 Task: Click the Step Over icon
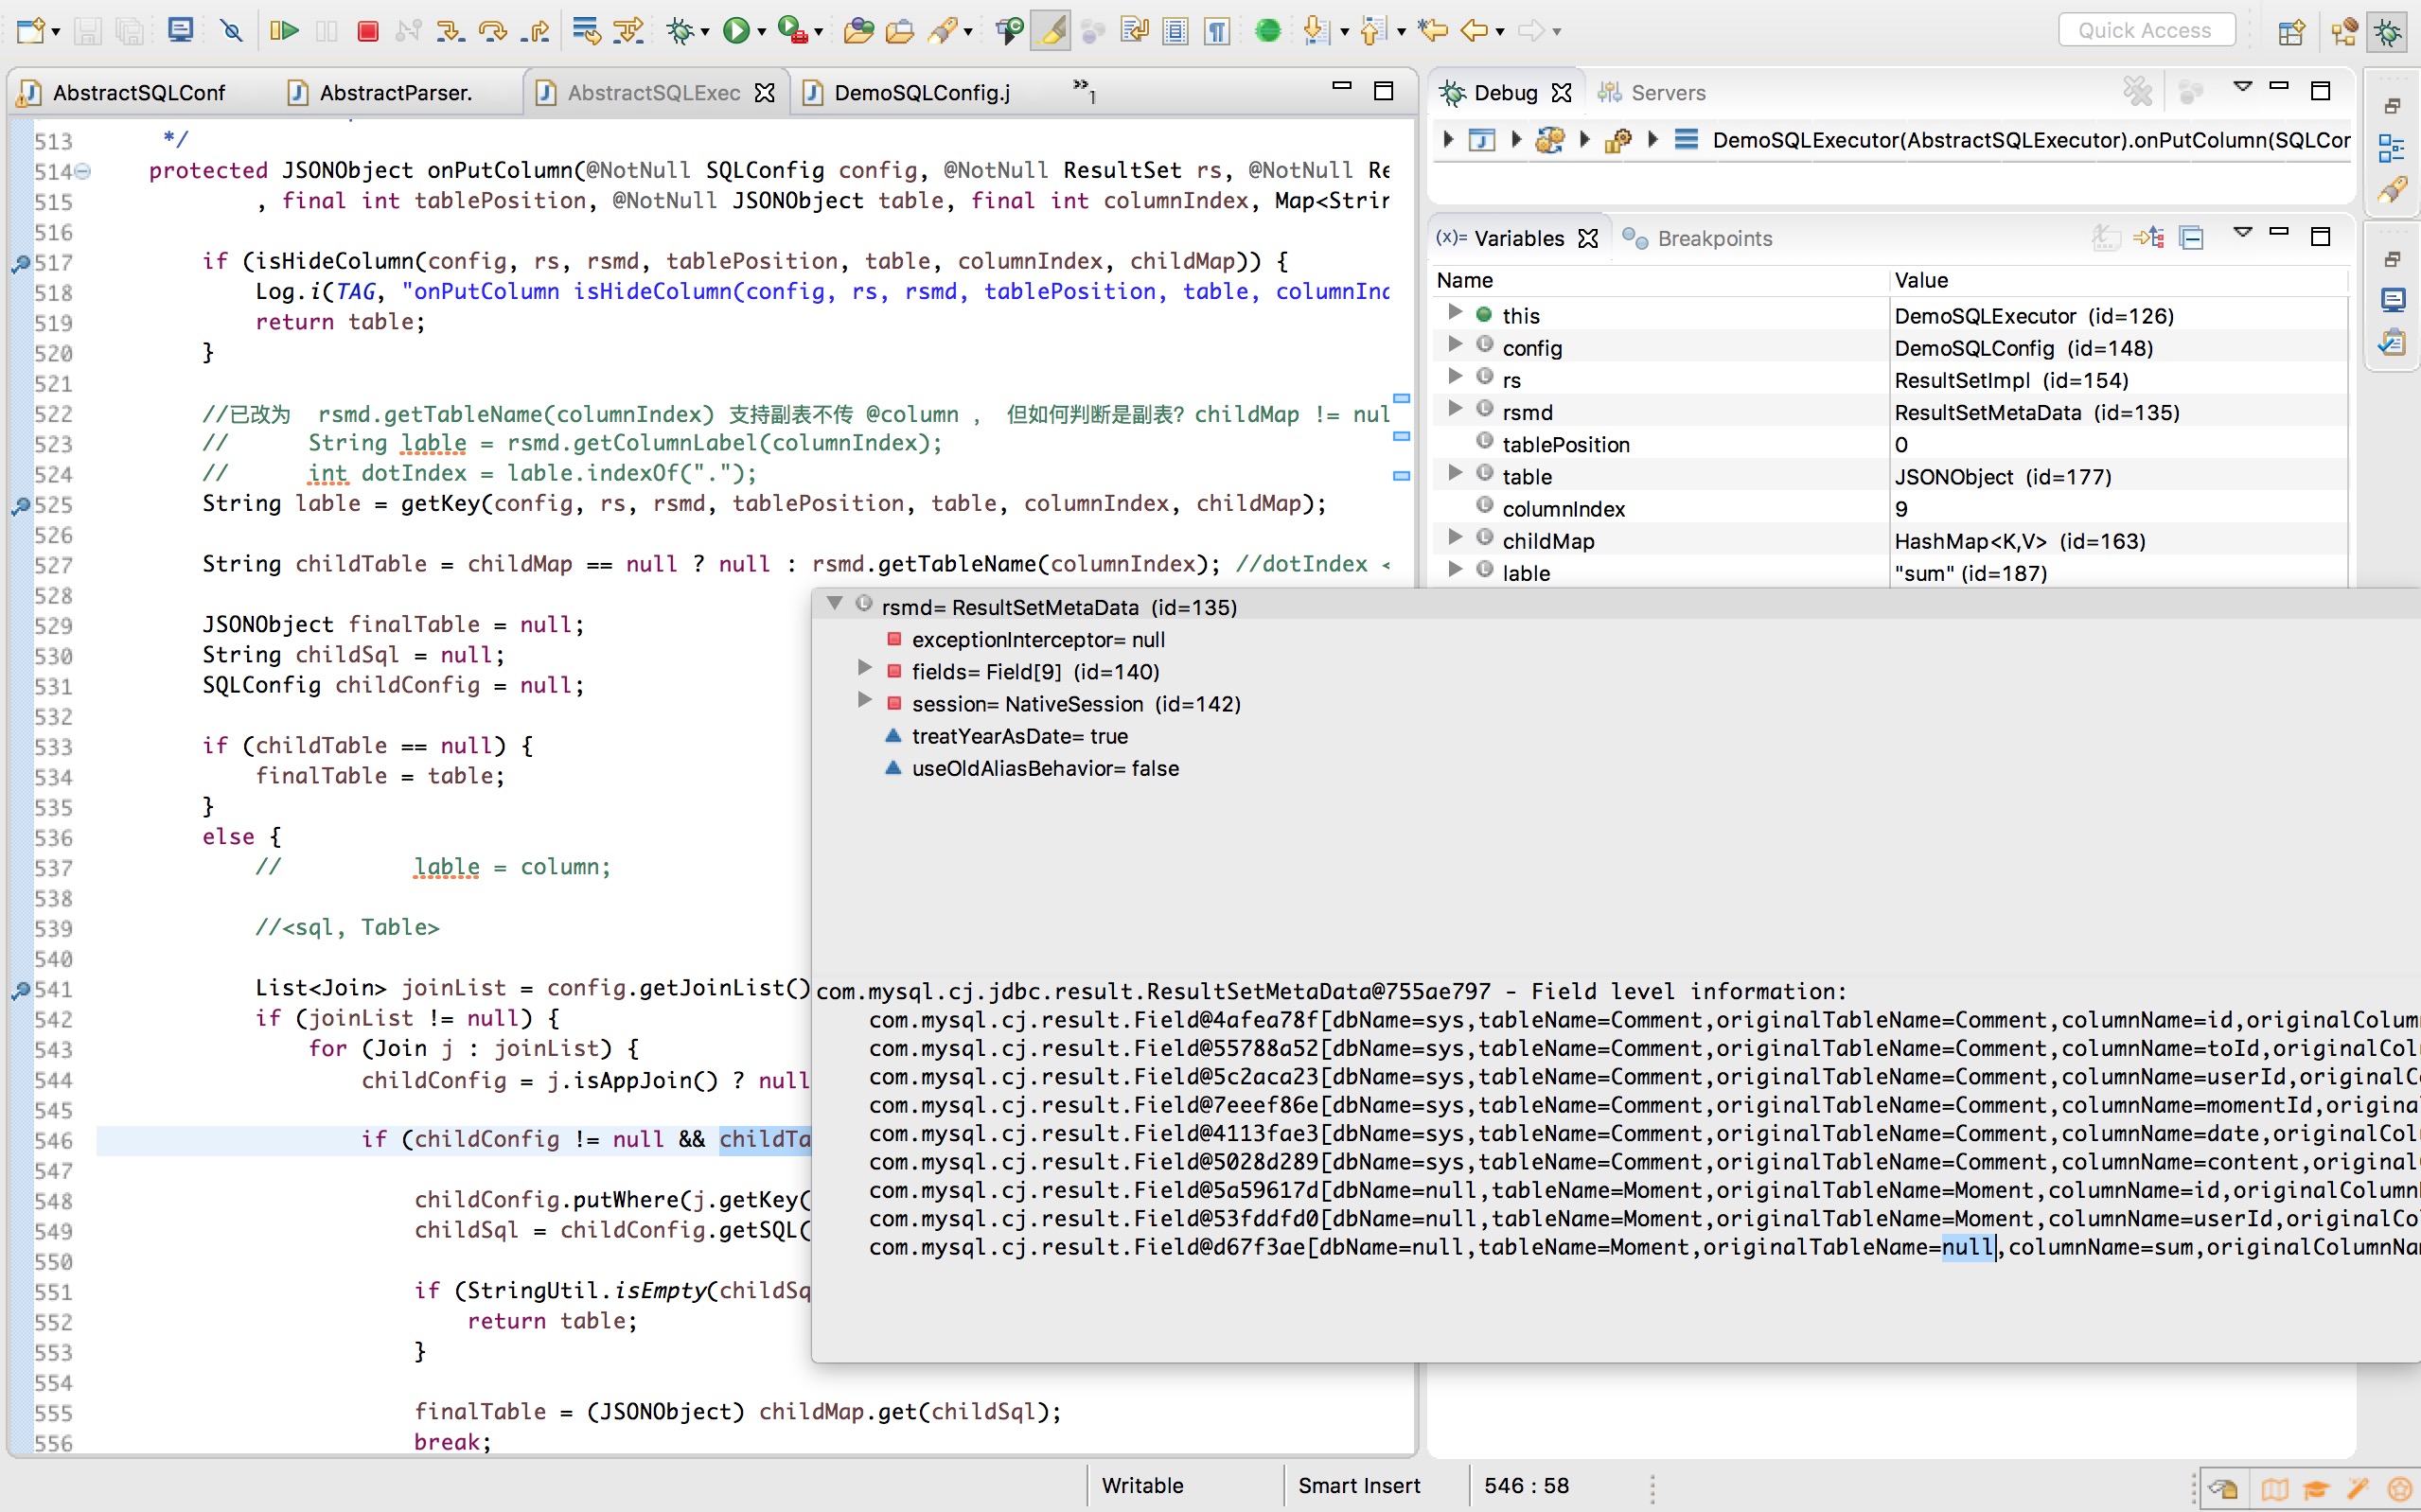(x=492, y=31)
